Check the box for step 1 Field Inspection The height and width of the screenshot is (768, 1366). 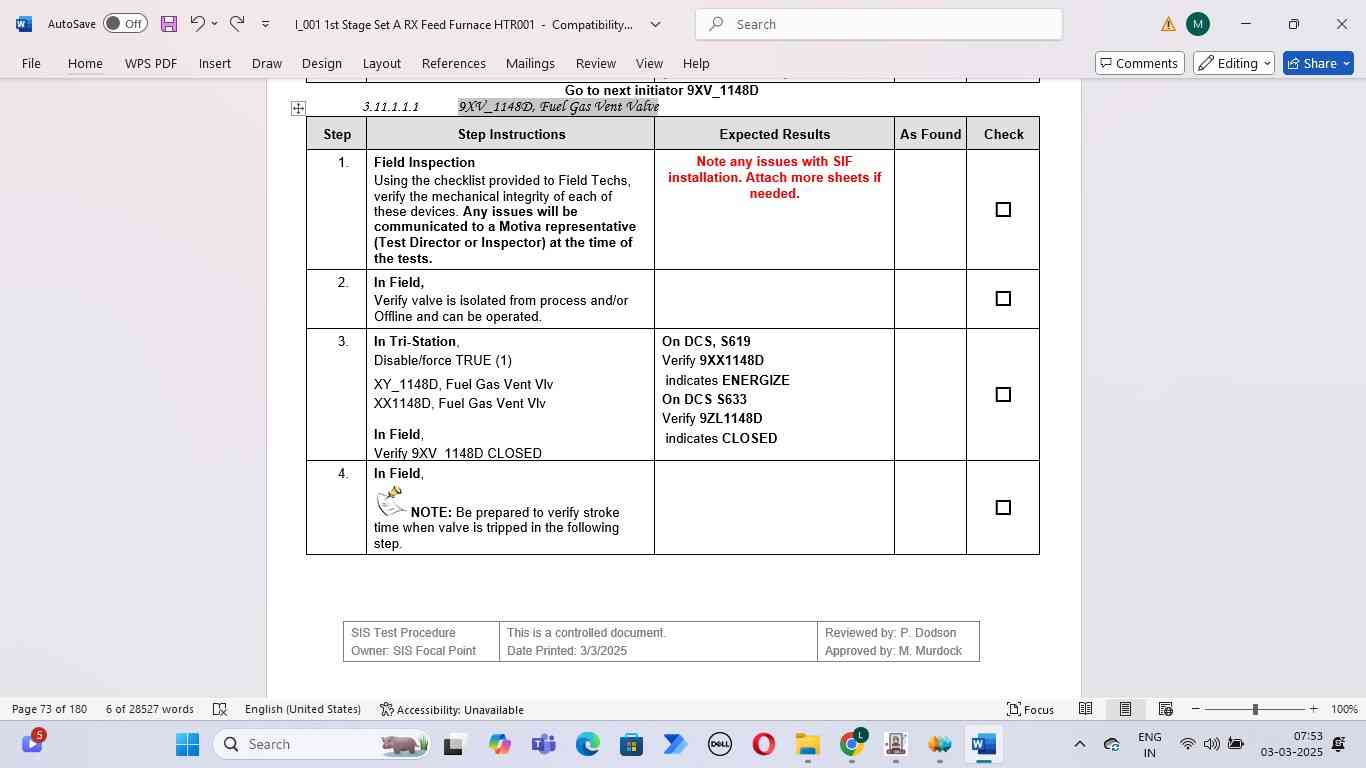tap(1003, 209)
